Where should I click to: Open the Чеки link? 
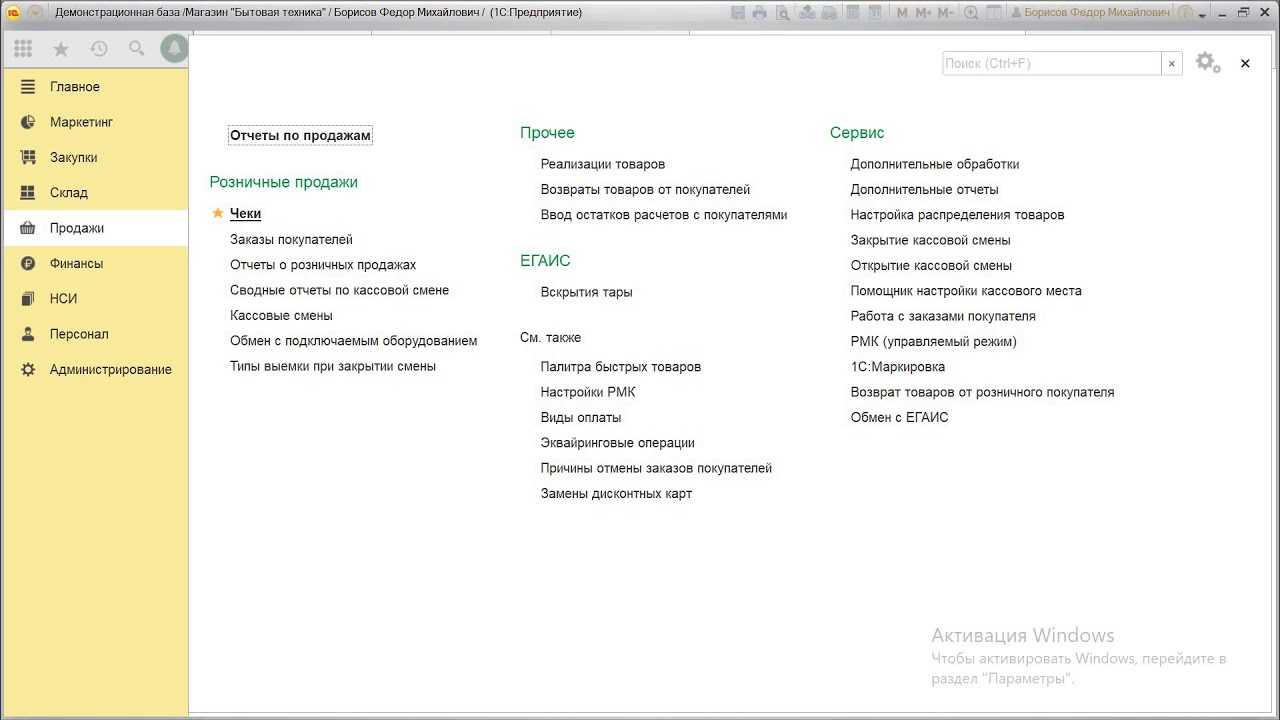point(245,213)
